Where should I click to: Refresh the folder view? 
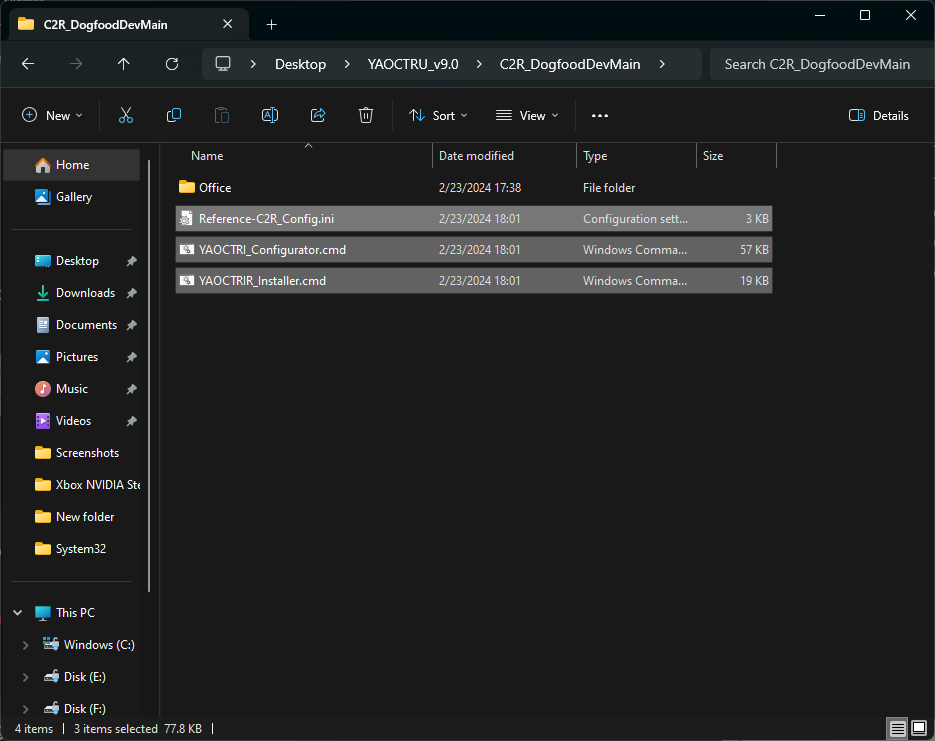click(171, 63)
